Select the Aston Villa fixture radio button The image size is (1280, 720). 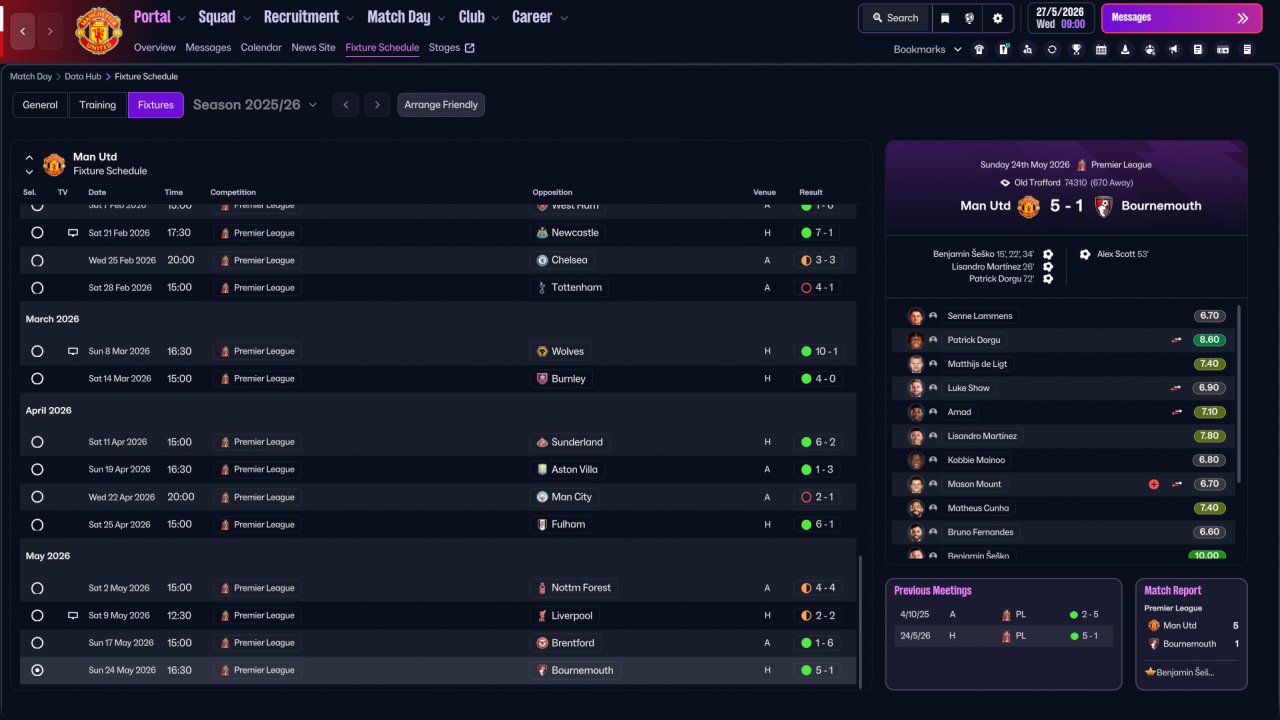37,469
